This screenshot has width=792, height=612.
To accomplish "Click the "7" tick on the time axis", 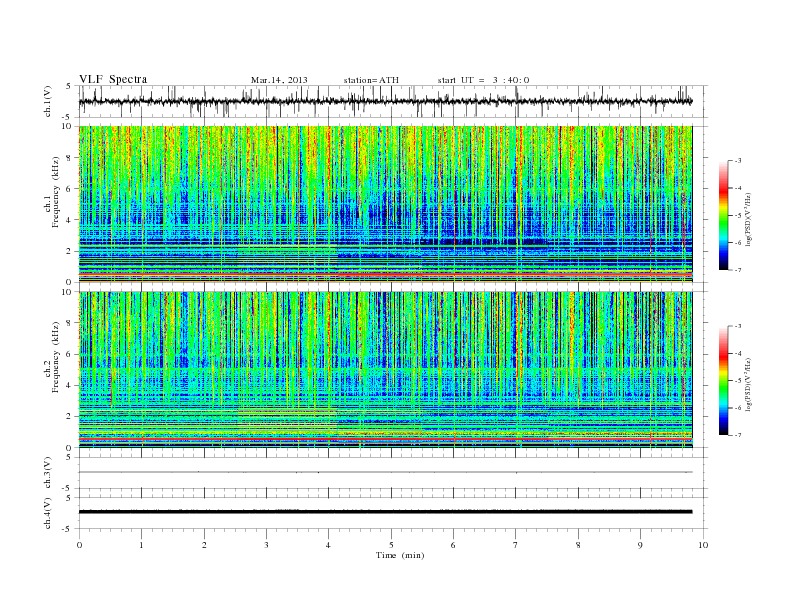I will [x=516, y=545].
